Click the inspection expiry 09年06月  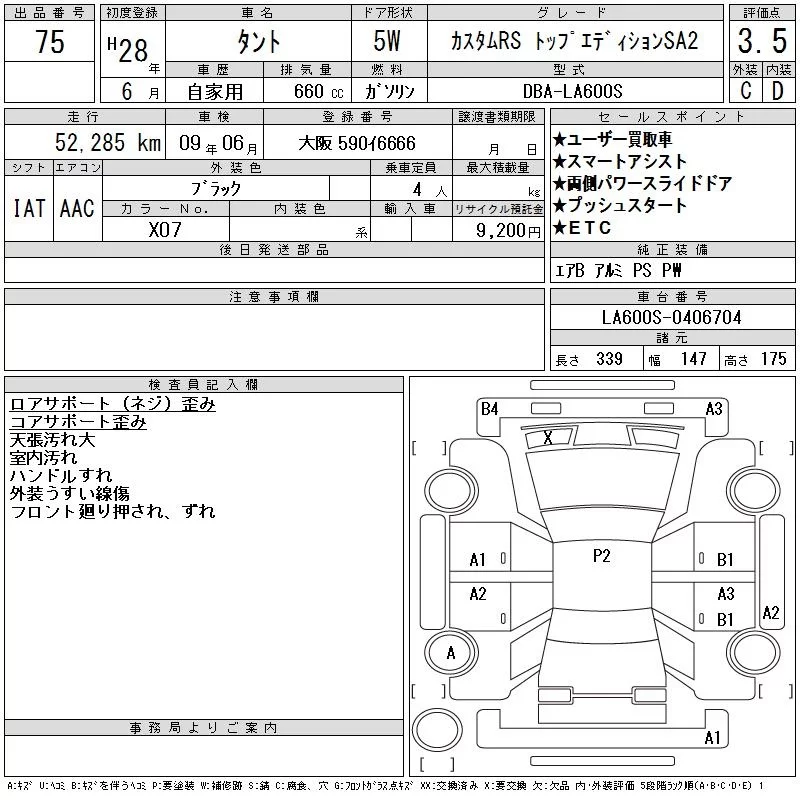pos(218,144)
